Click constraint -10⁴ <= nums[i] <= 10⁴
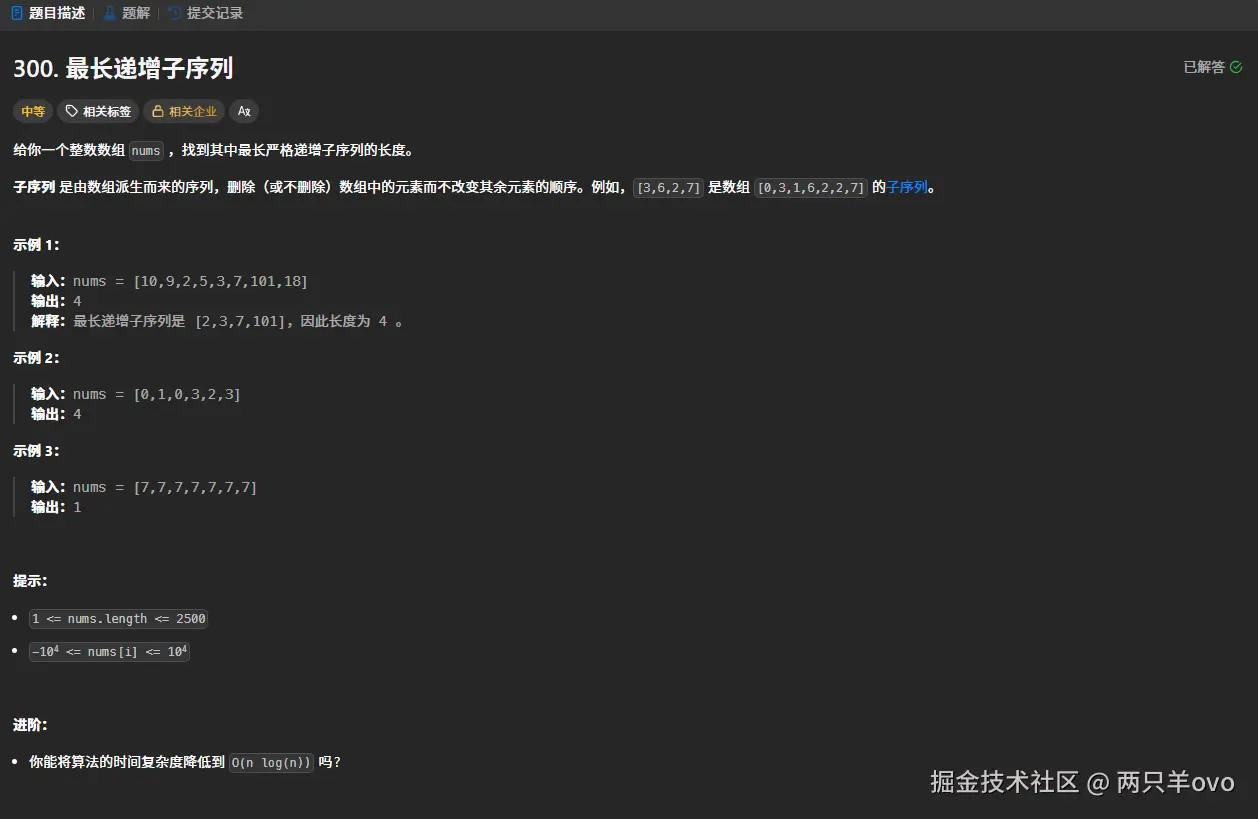The image size is (1258, 819). click(x=109, y=652)
